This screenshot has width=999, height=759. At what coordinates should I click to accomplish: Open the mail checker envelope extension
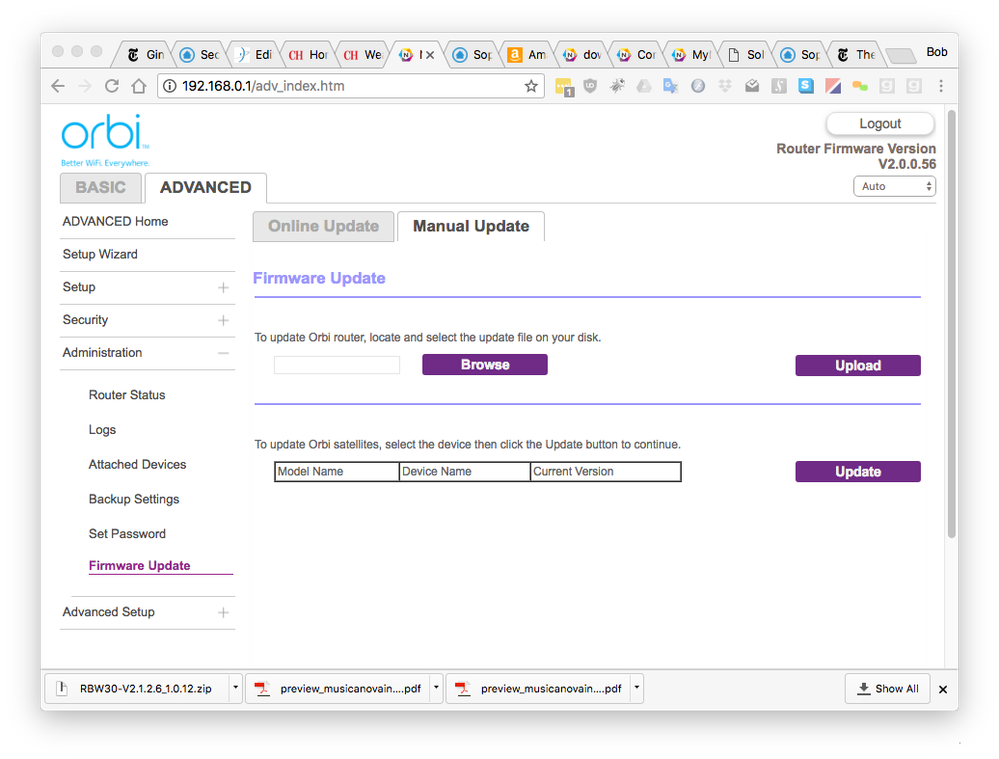(752, 85)
